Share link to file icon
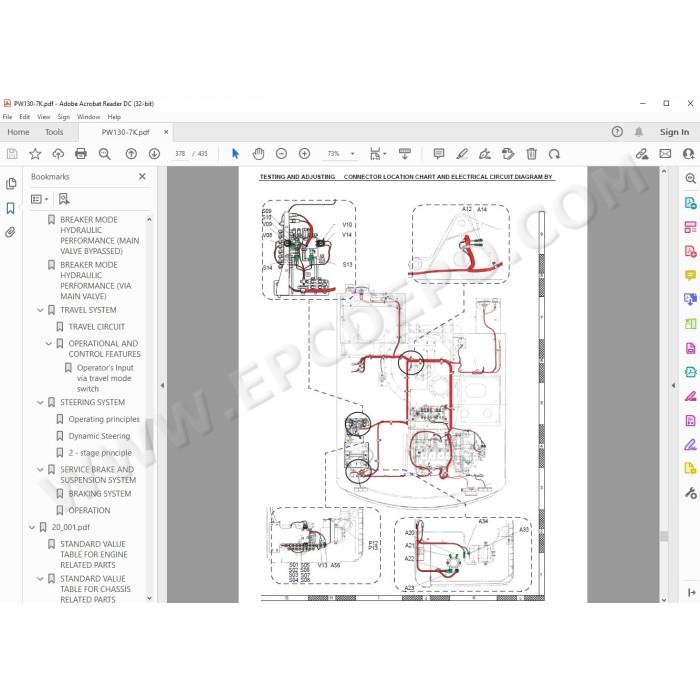Screen dimensions: 700x700 pos(642,154)
